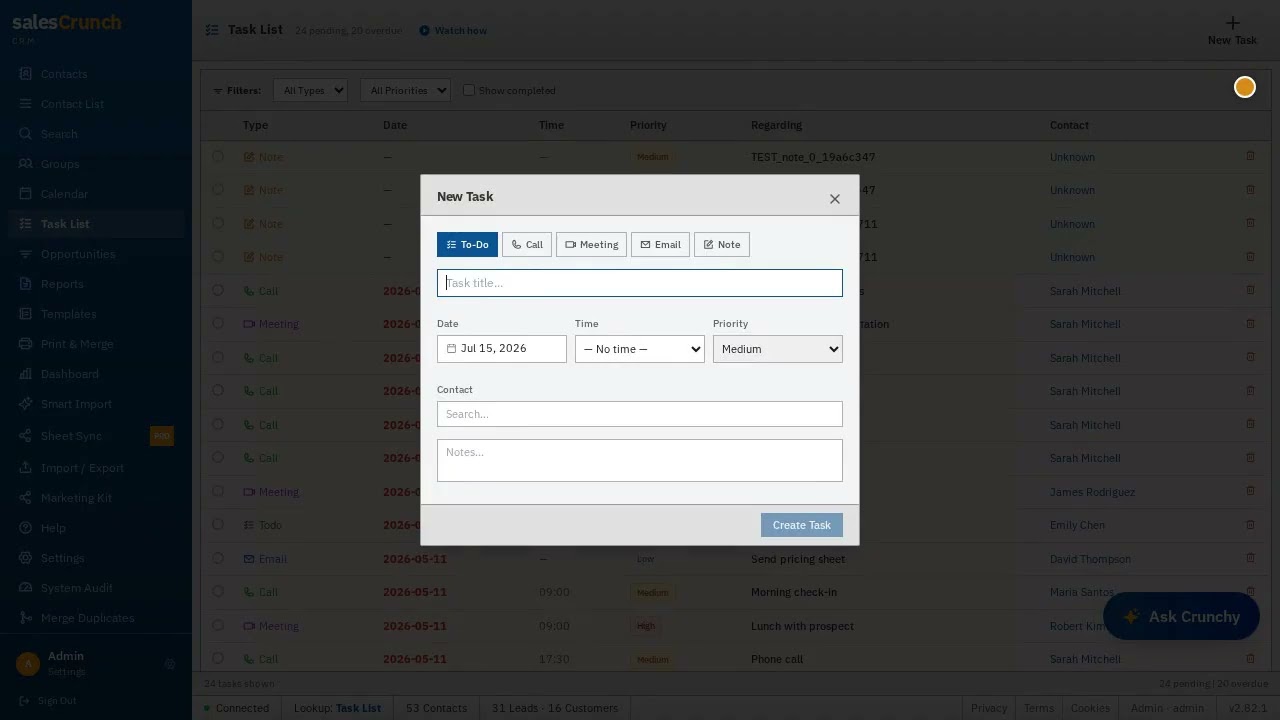Click the System Audit sidebar icon
Screen dimensions: 1280x720
click(x=25, y=588)
